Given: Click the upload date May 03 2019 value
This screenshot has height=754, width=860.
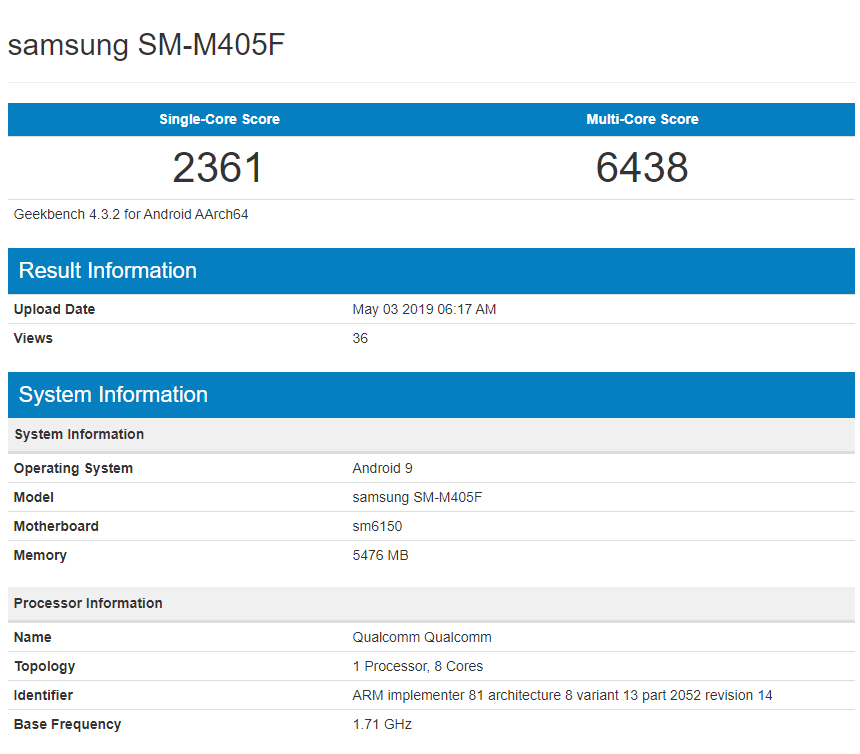Looking at the screenshot, I should coord(424,309).
